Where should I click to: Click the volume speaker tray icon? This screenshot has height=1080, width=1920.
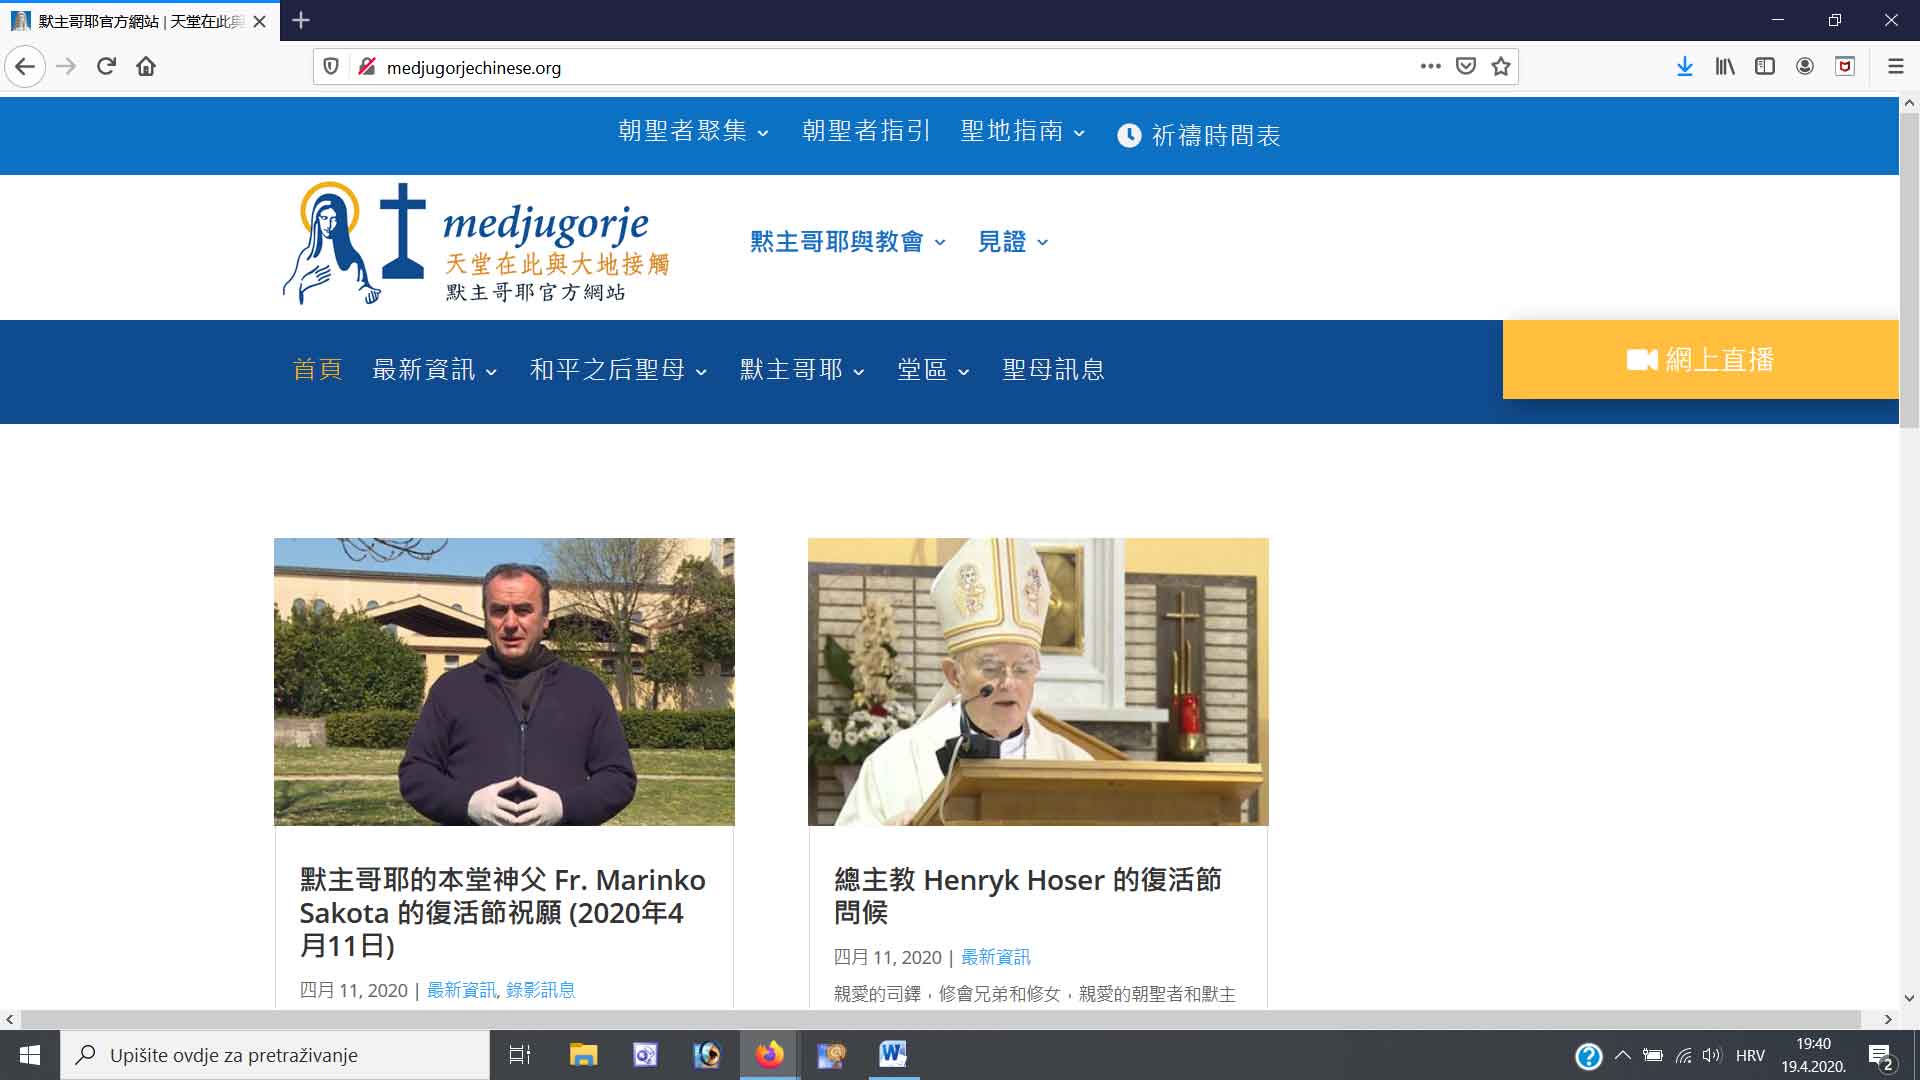[1712, 1056]
